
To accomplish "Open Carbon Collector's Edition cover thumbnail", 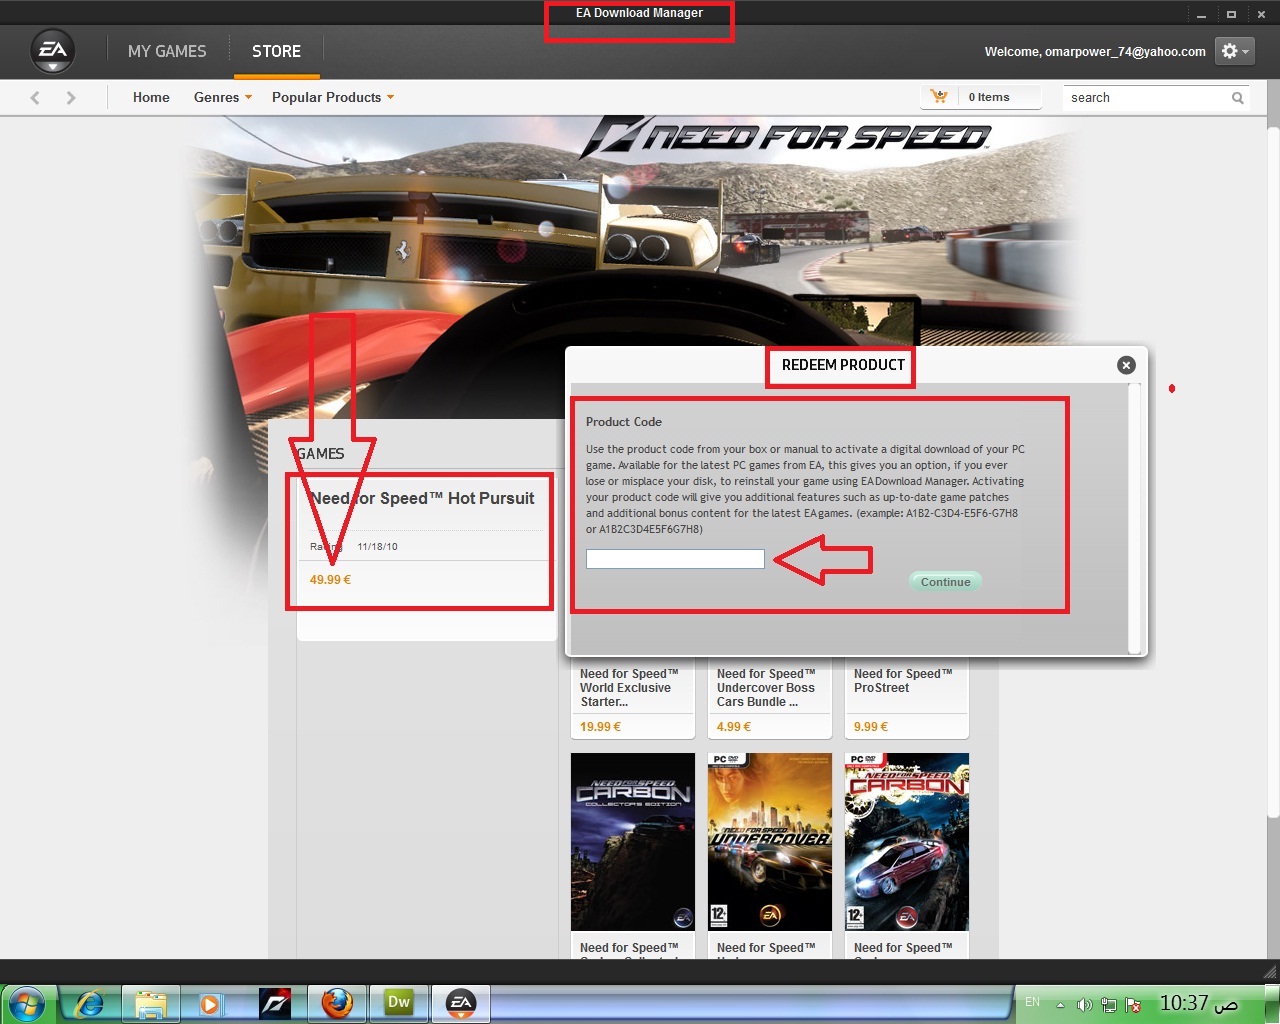I will pos(633,842).
